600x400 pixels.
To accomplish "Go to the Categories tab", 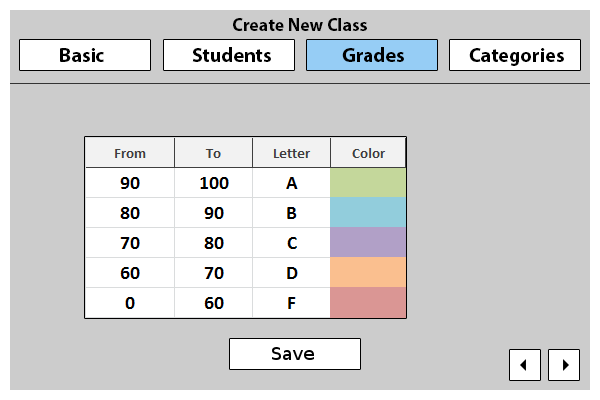I will [x=515, y=55].
